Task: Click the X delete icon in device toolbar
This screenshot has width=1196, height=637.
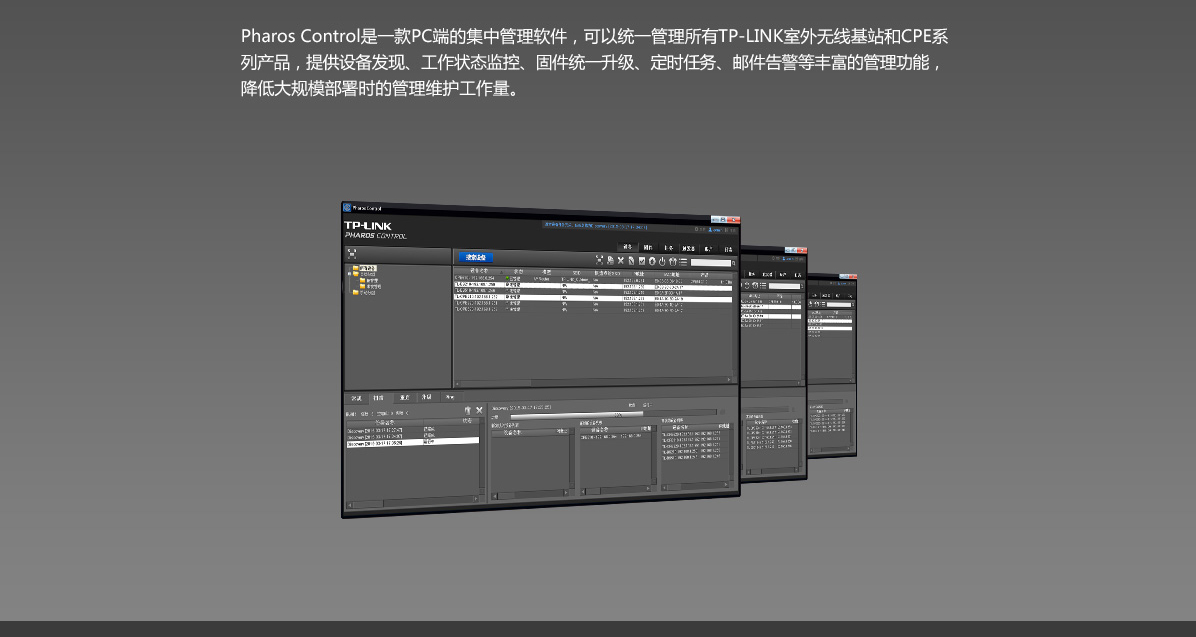Action: click(x=621, y=261)
